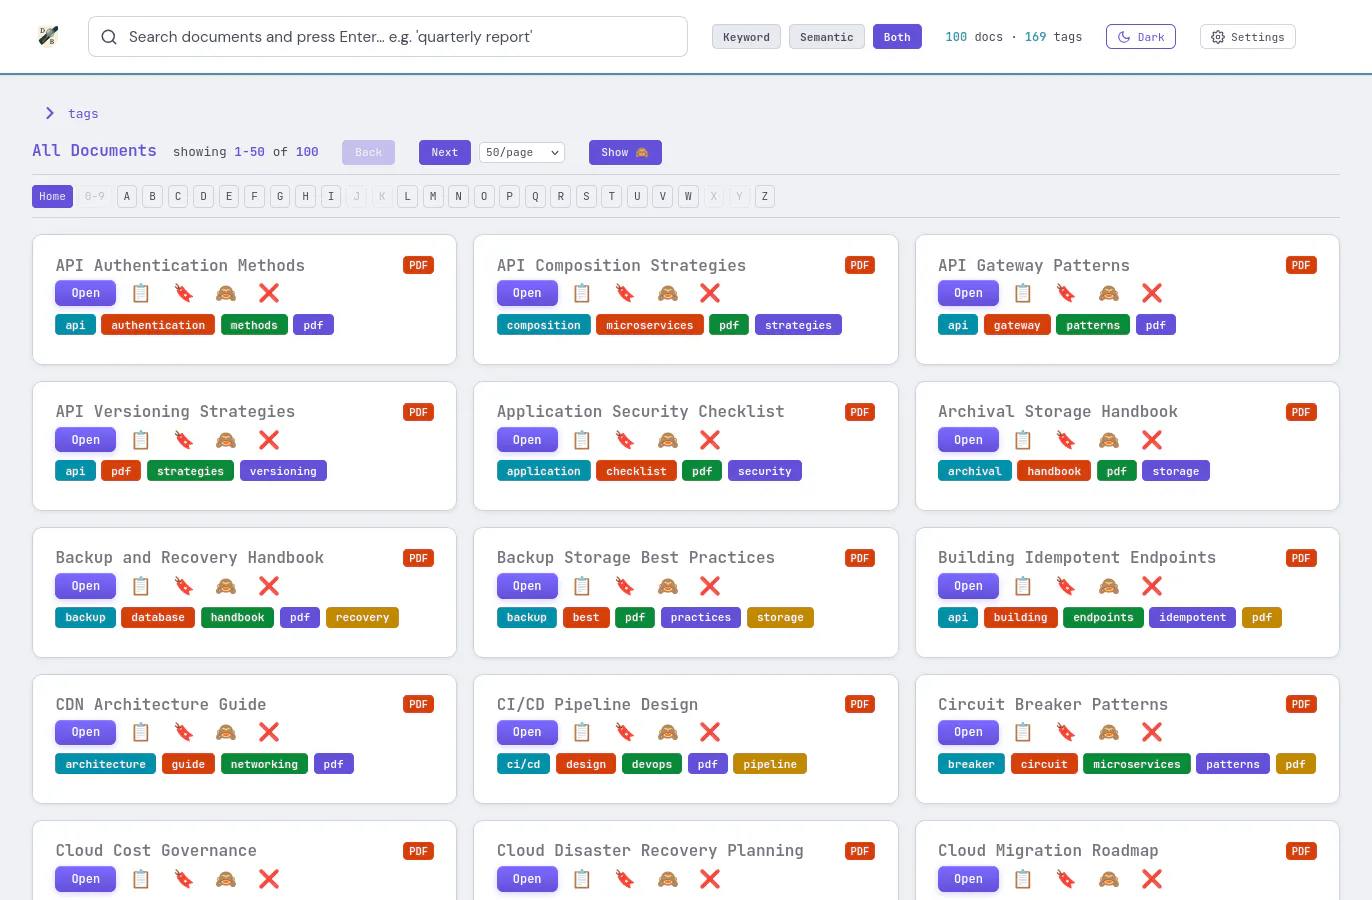Filter documents by letter M
The width and height of the screenshot is (1372, 900).
pos(433,196)
